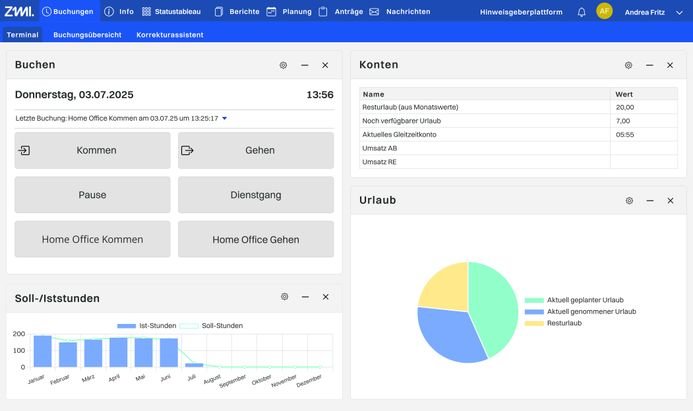Expand the Andrea Fritz user dropdown
Screen dimensions: 693x411
679,12
